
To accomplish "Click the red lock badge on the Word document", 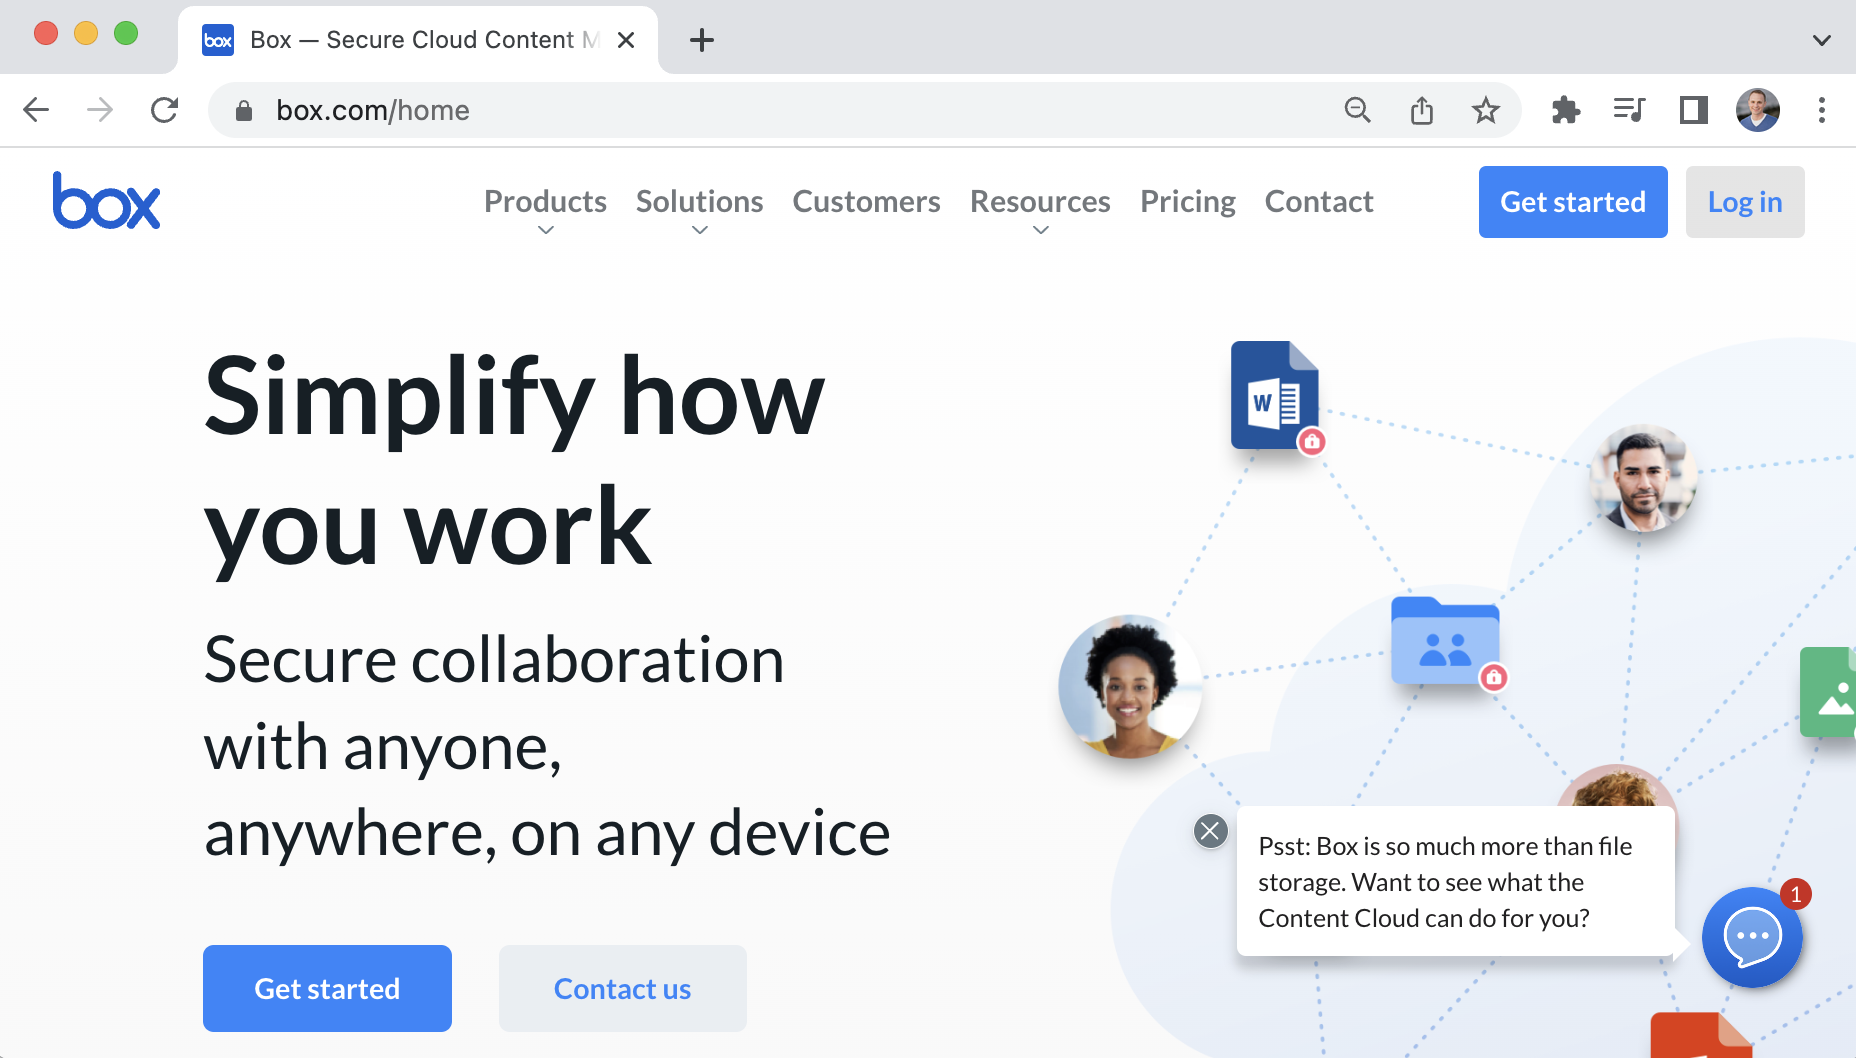I will pyautogui.click(x=1312, y=441).
